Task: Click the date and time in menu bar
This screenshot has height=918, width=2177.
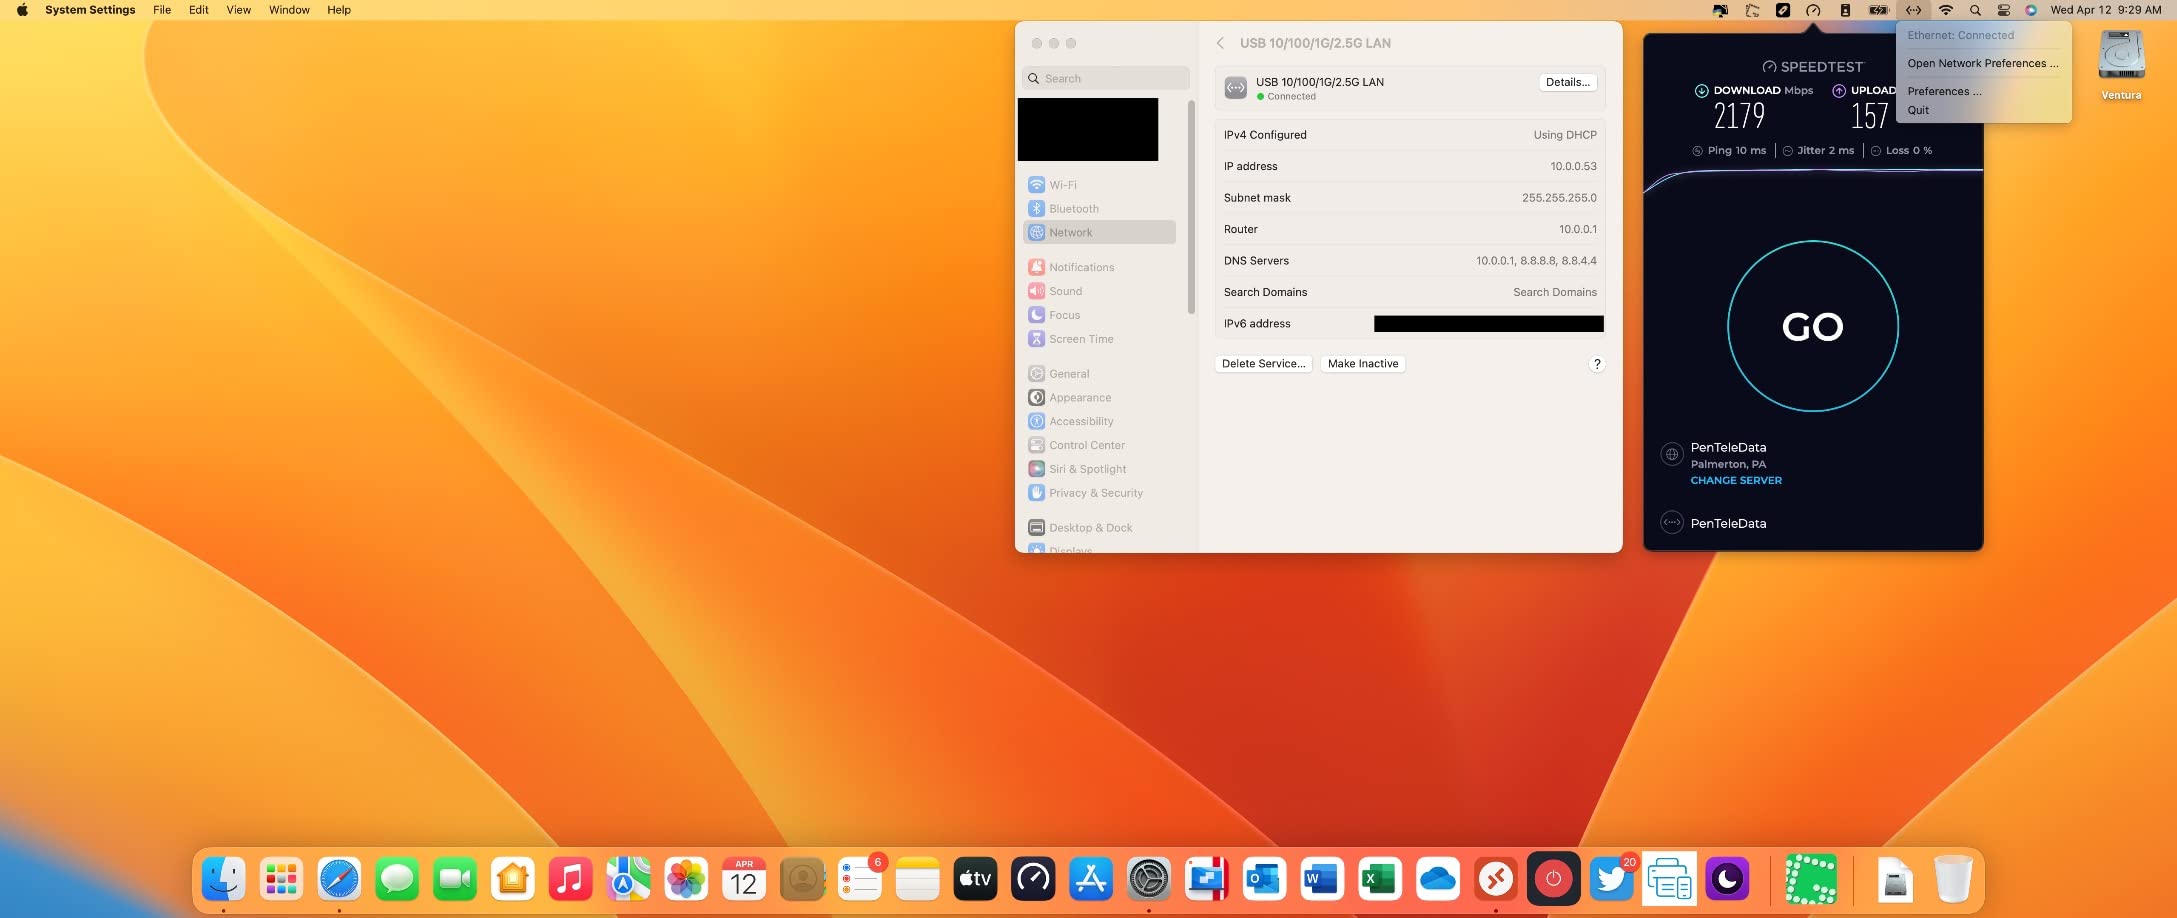Action: 2106,10
